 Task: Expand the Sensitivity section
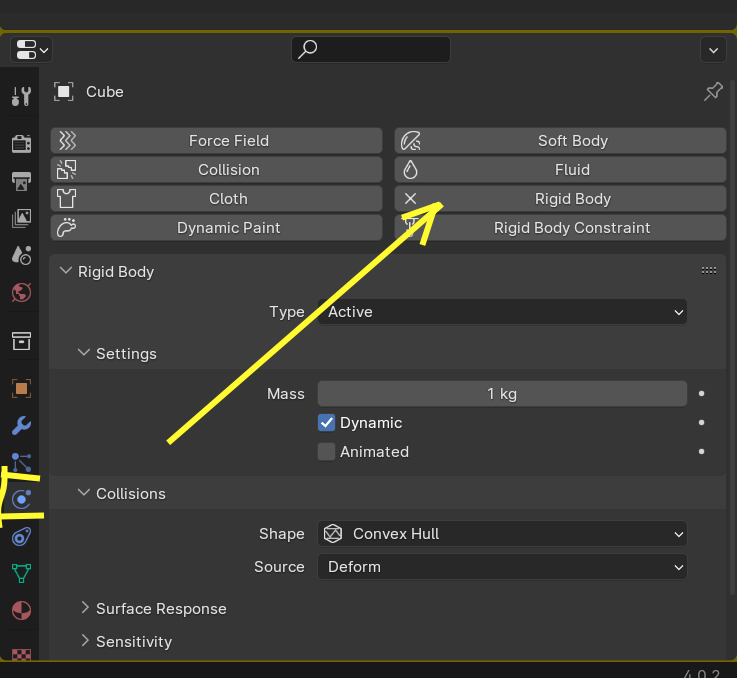[x=133, y=642]
